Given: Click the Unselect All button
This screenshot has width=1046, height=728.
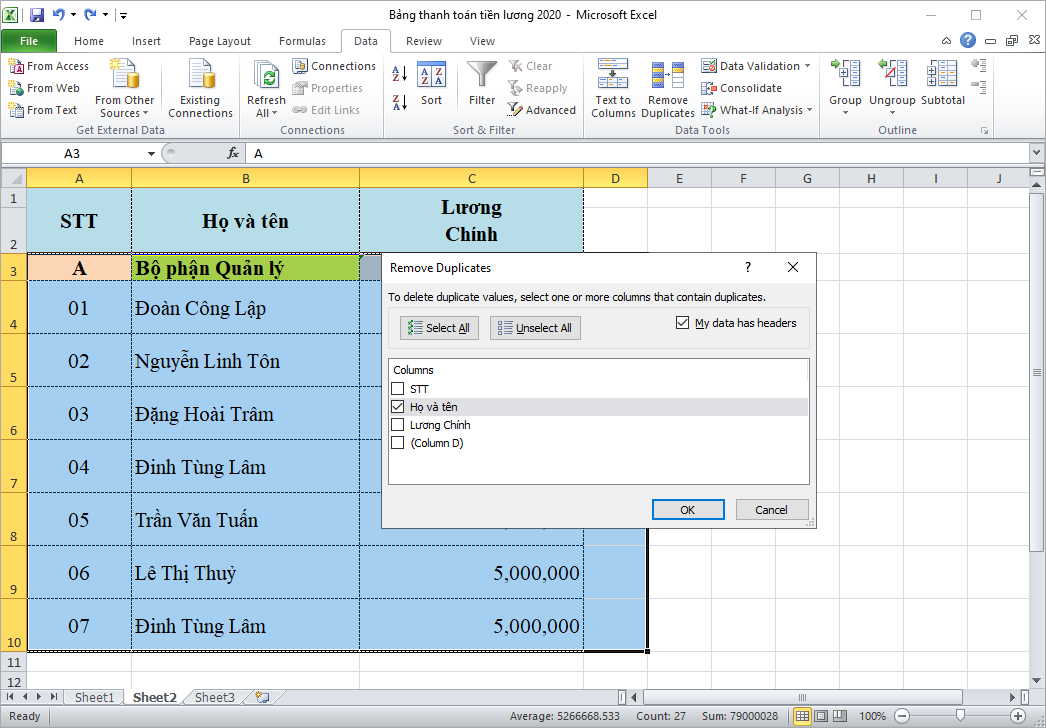Looking at the screenshot, I should pos(535,327).
